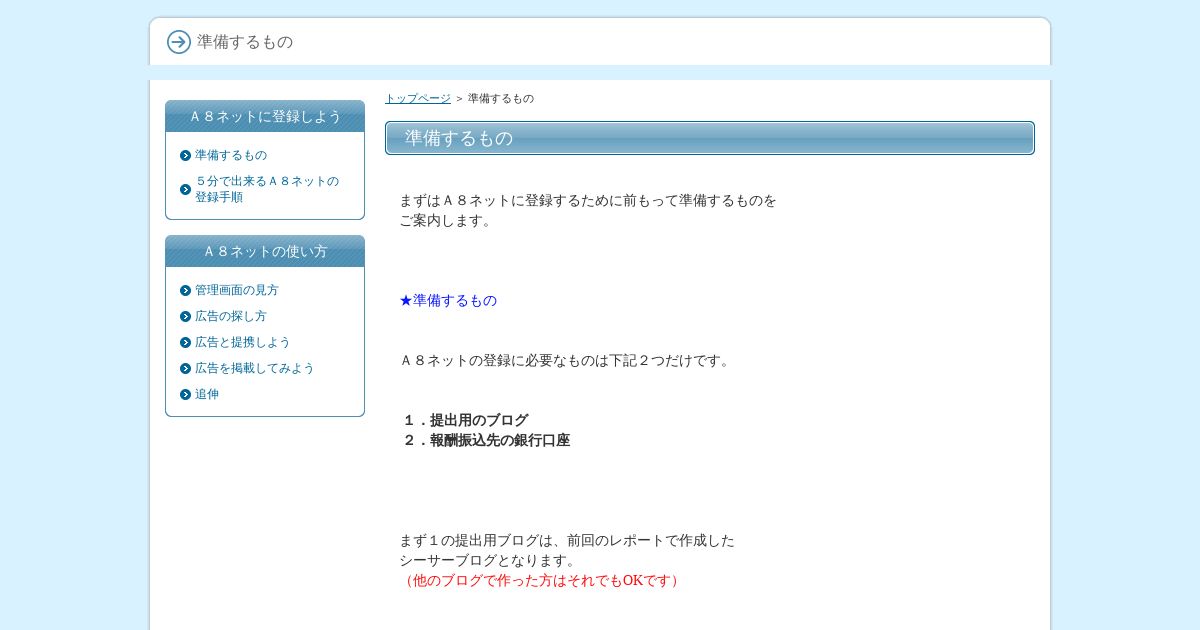
Task: Click the bullet icon next to ５分で出来るＡ８ネットの登録手順
Action: coord(185,190)
